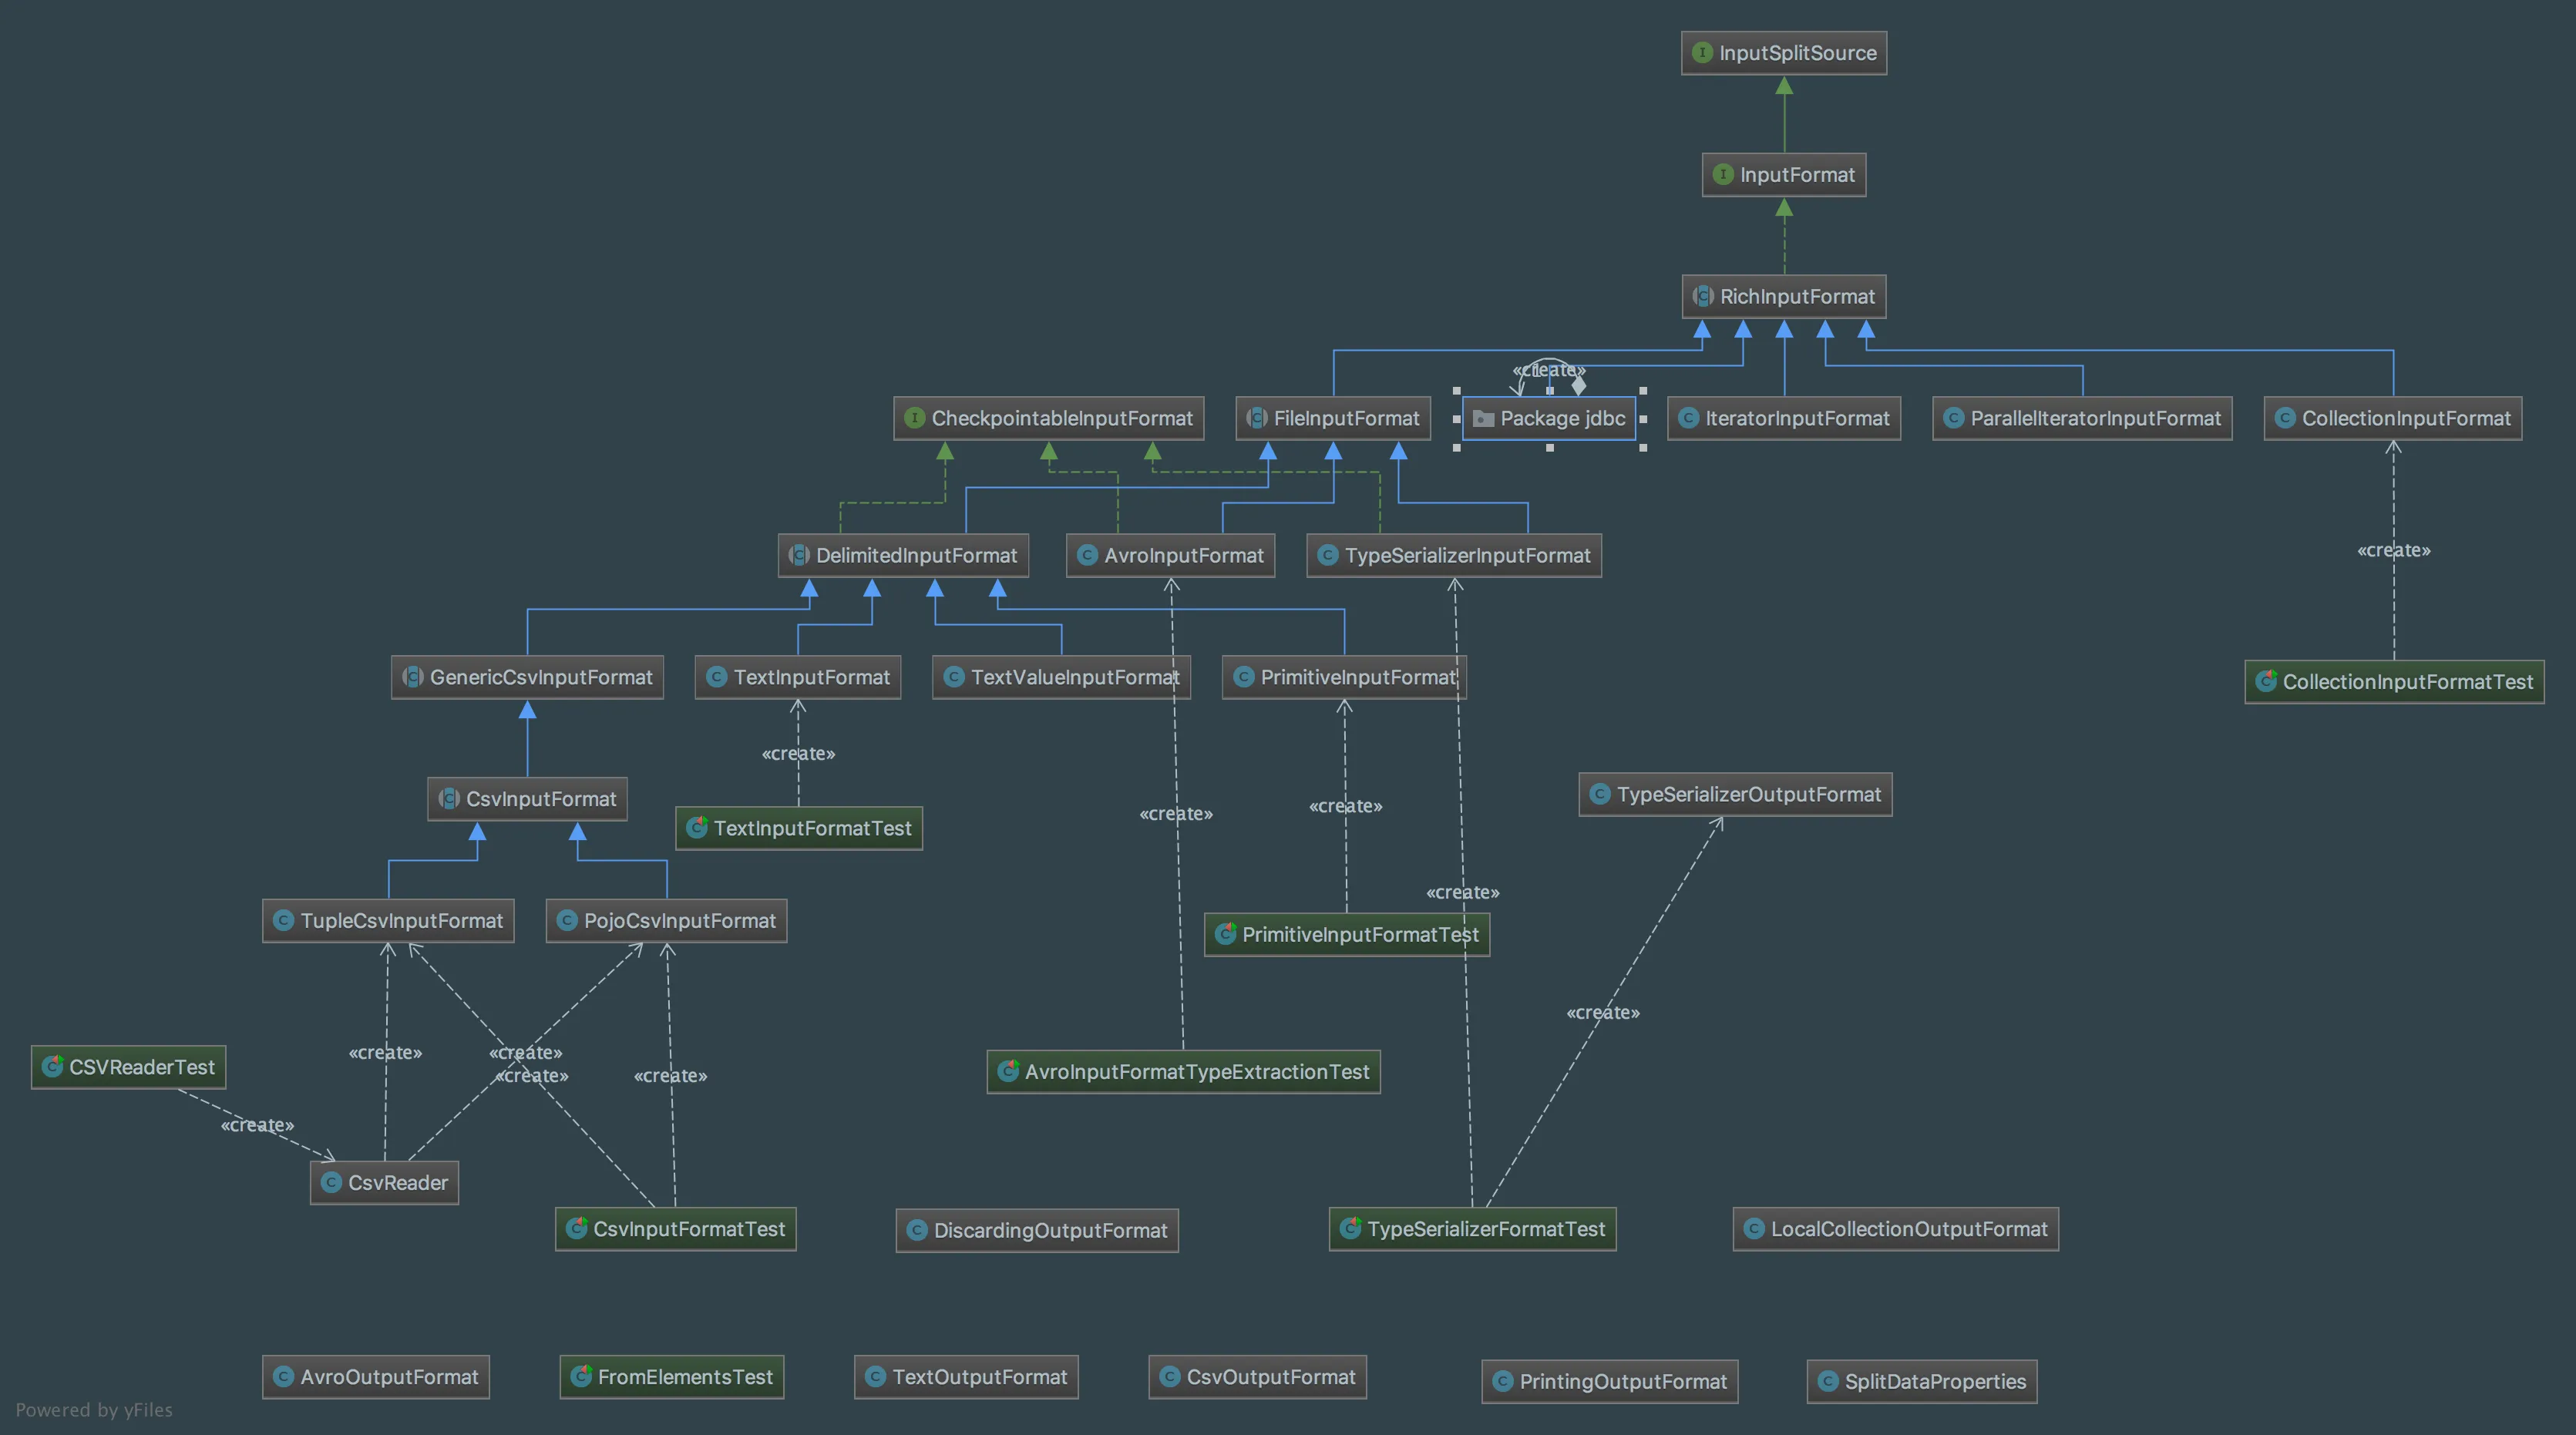Click the class icon on AvroOutputFormat
This screenshot has width=2576, height=1435.
[283, 1376]
